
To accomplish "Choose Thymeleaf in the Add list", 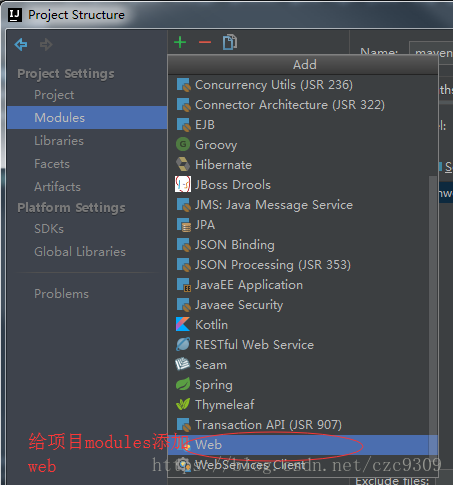I will click(x=303, y=405).
